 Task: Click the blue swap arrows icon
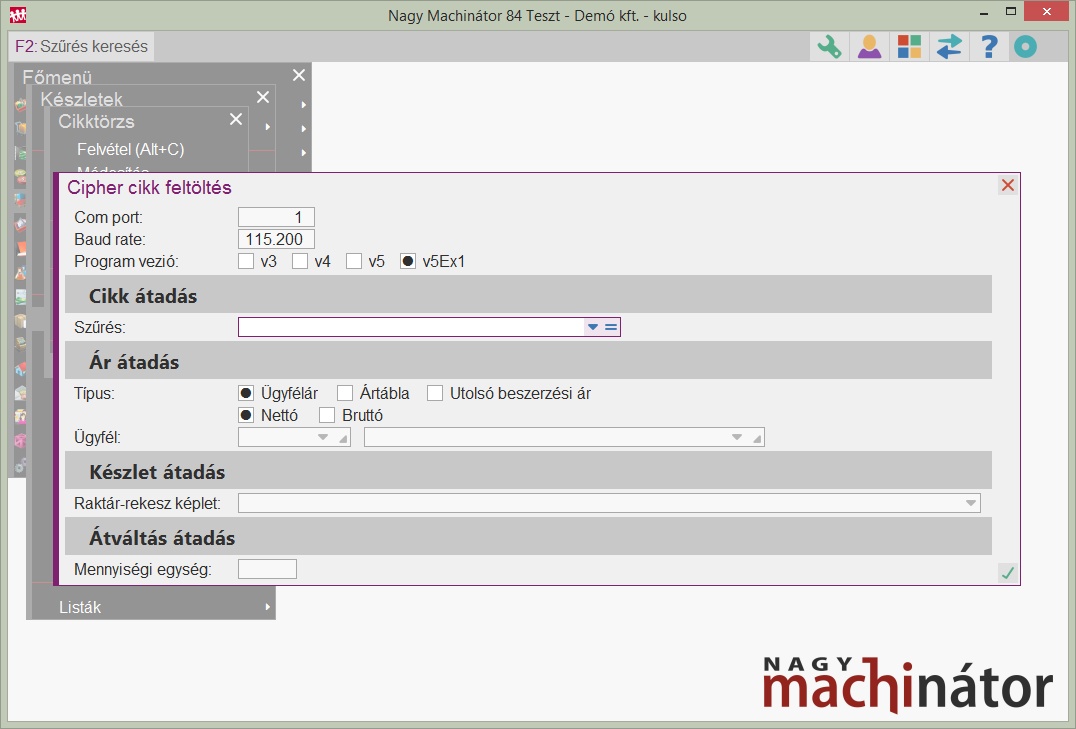(x=948, y=47)
